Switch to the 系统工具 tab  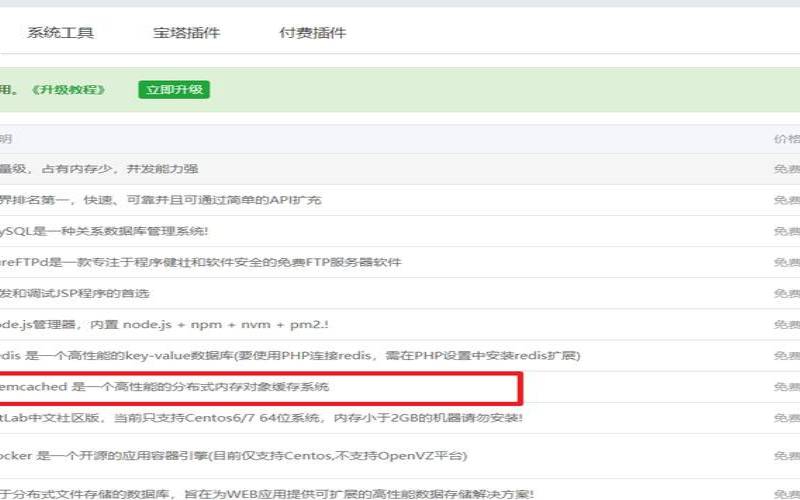point(60,33)
